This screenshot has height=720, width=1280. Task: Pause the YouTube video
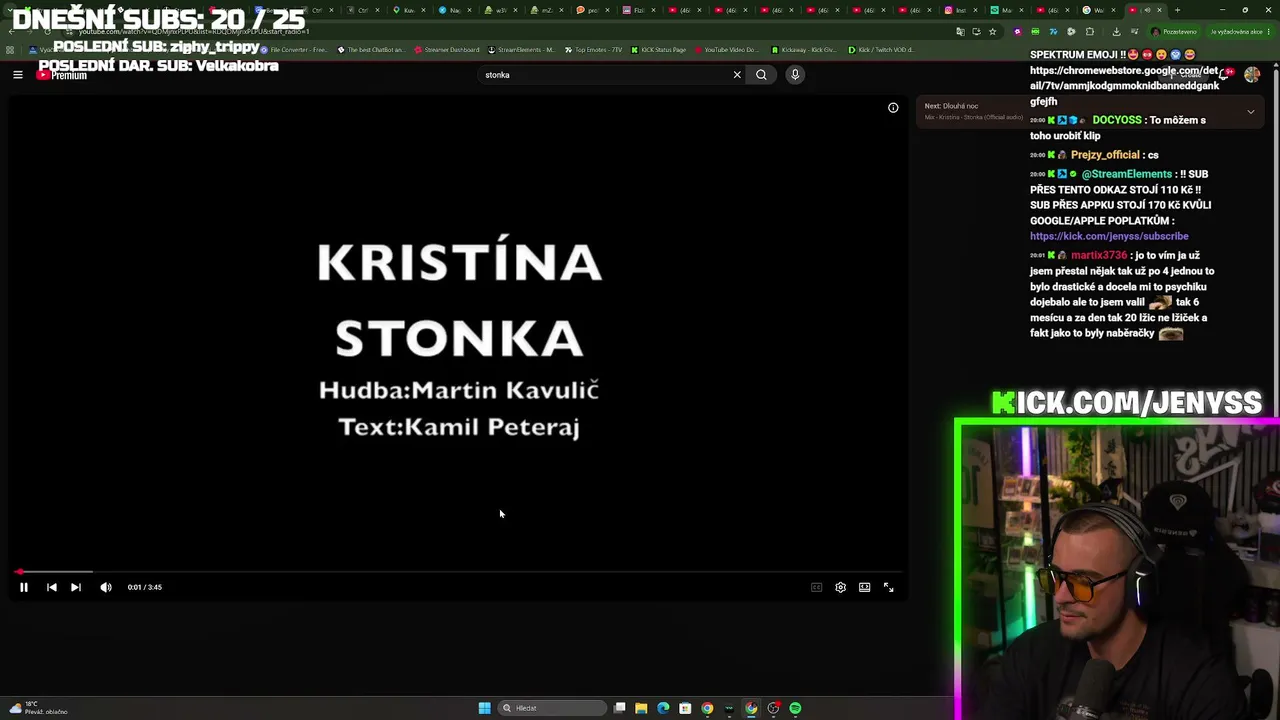tap(24, 587)
